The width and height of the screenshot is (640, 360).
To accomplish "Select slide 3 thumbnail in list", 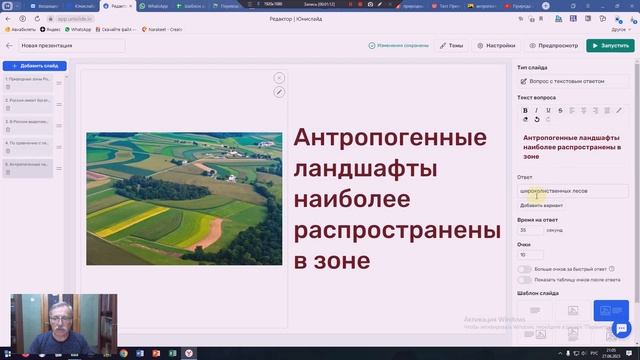I will (x=27, y=126).
